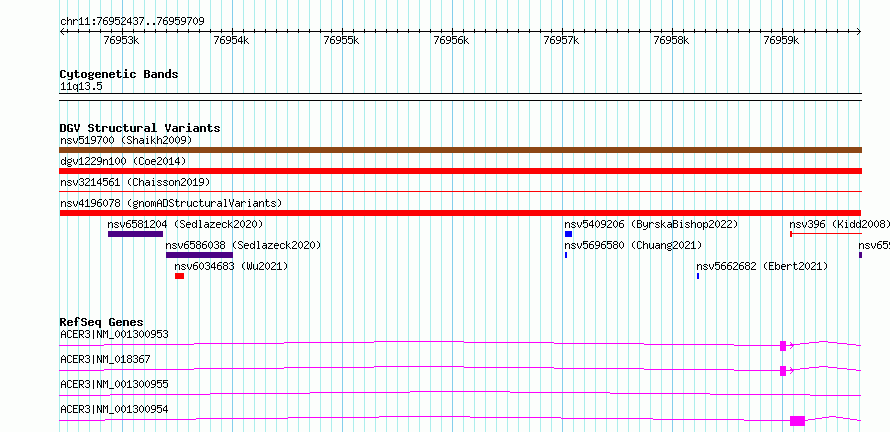Click the ACER3|NM_018367 transcript label
This screenshot has height=432, width=890.
(x=106, y=359)
